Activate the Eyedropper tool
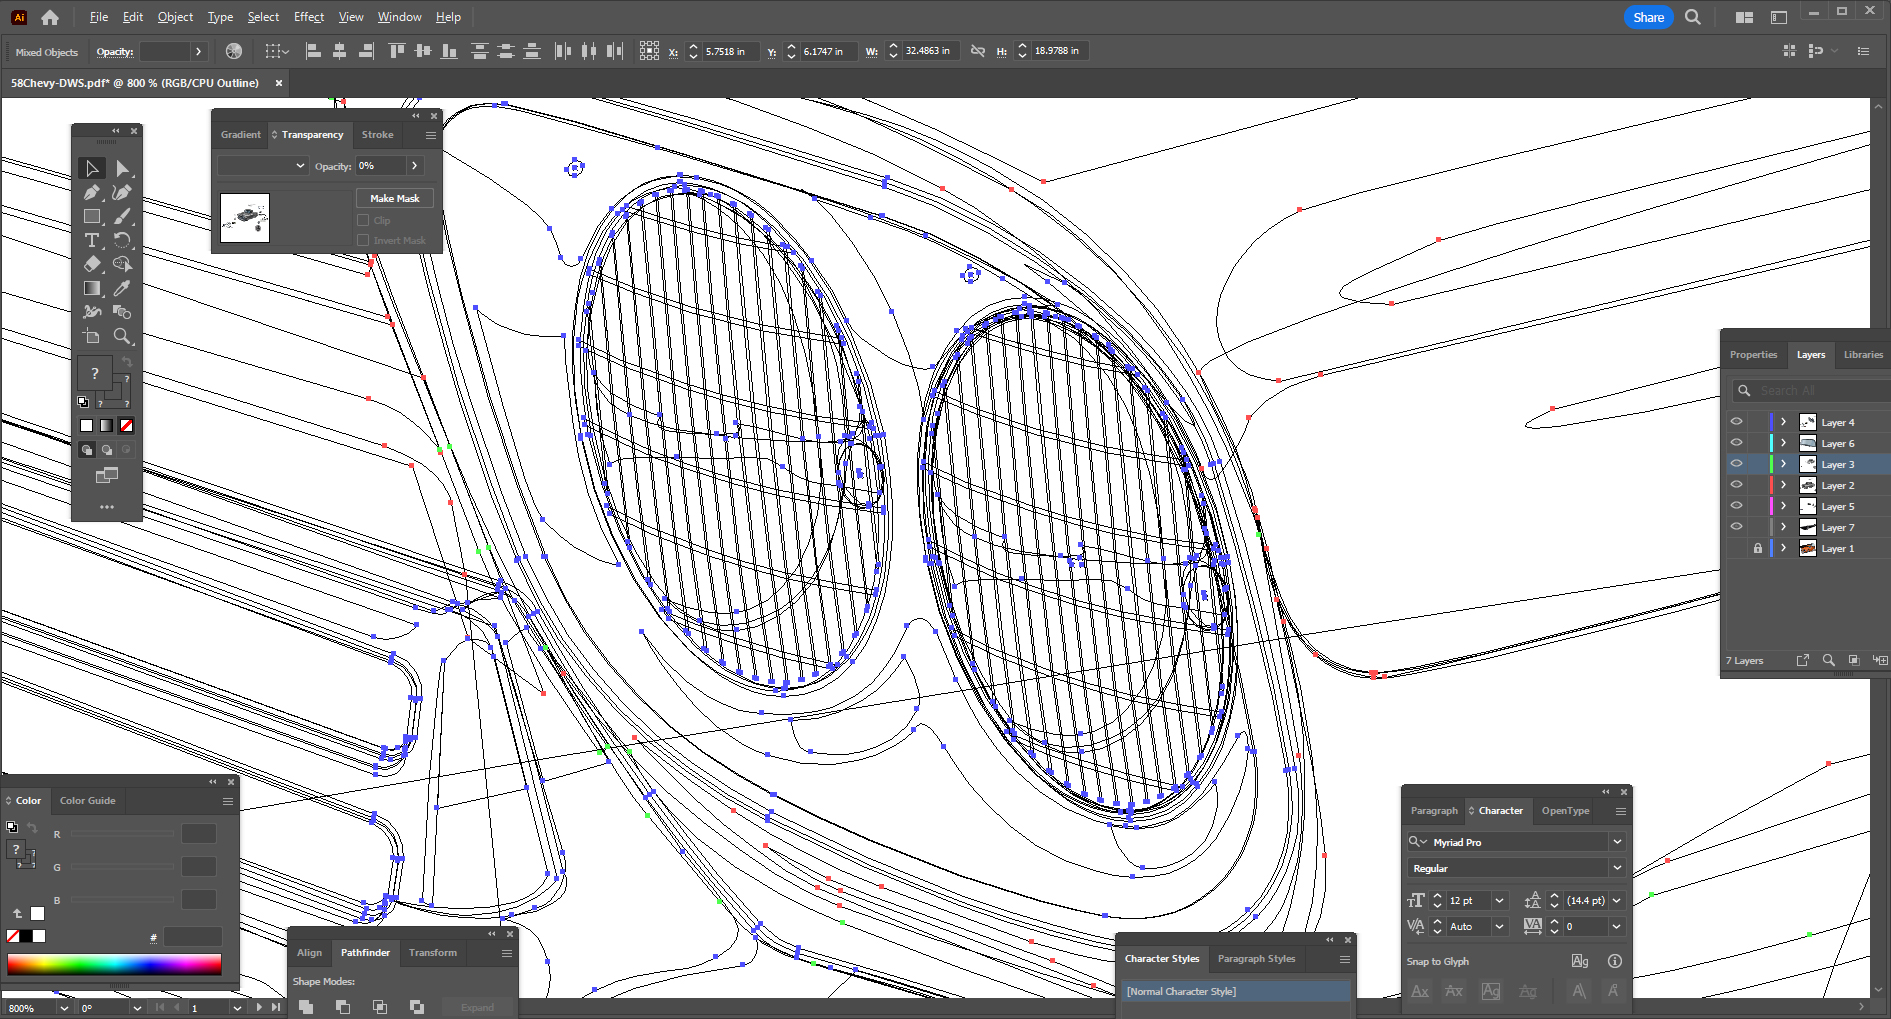The width and height of the screenshot is (1891, 1019). 122,289
